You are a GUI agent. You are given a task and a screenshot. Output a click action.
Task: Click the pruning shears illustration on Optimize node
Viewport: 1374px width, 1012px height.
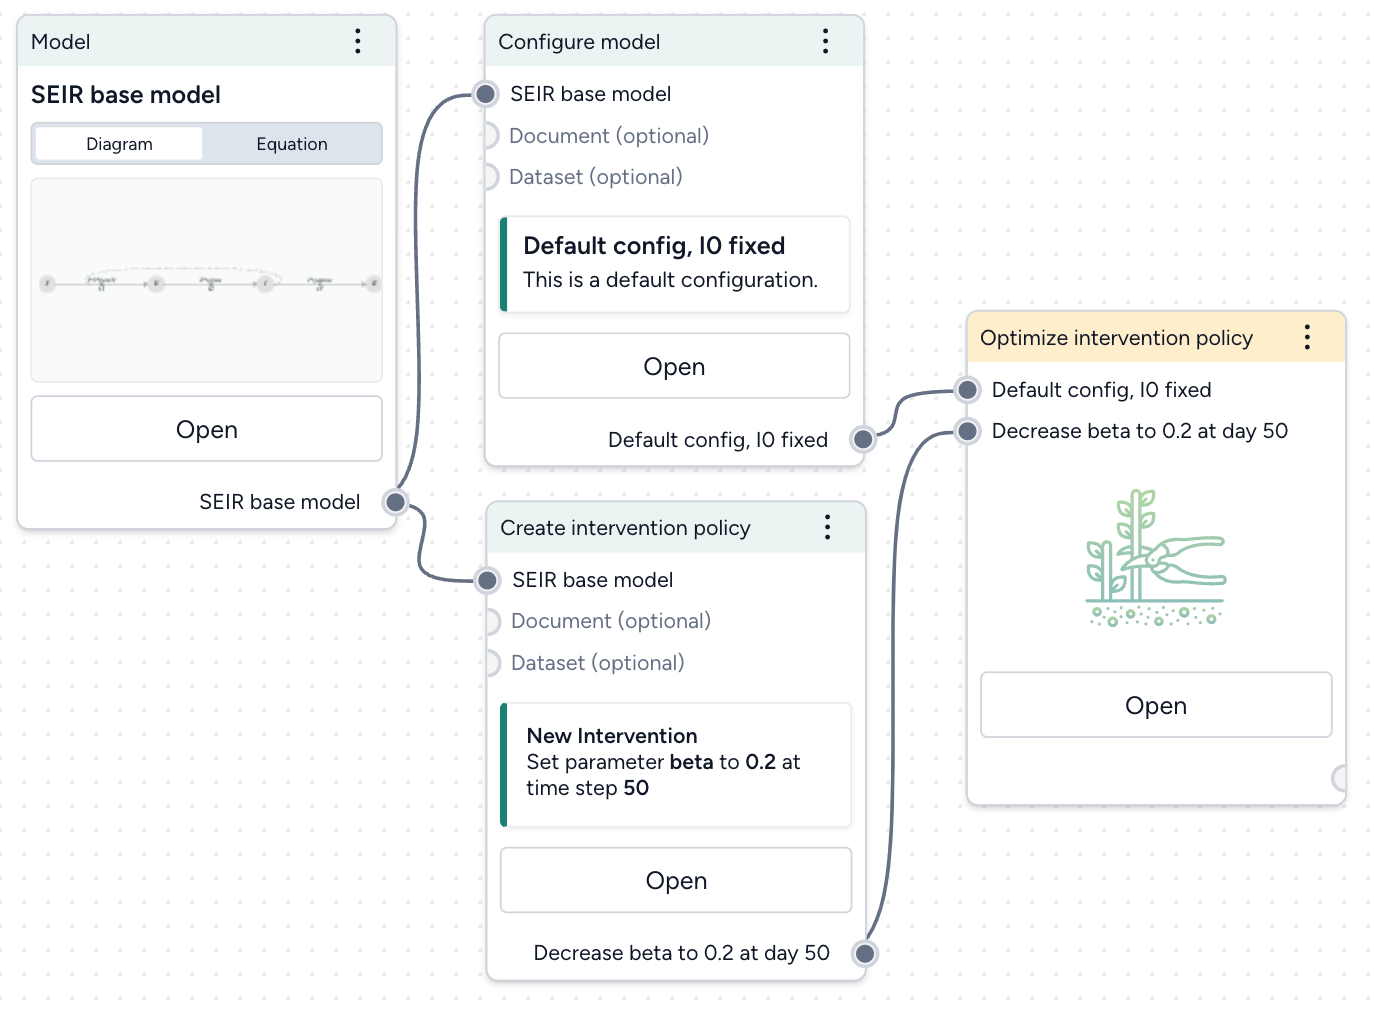[x=1156, y=560]
